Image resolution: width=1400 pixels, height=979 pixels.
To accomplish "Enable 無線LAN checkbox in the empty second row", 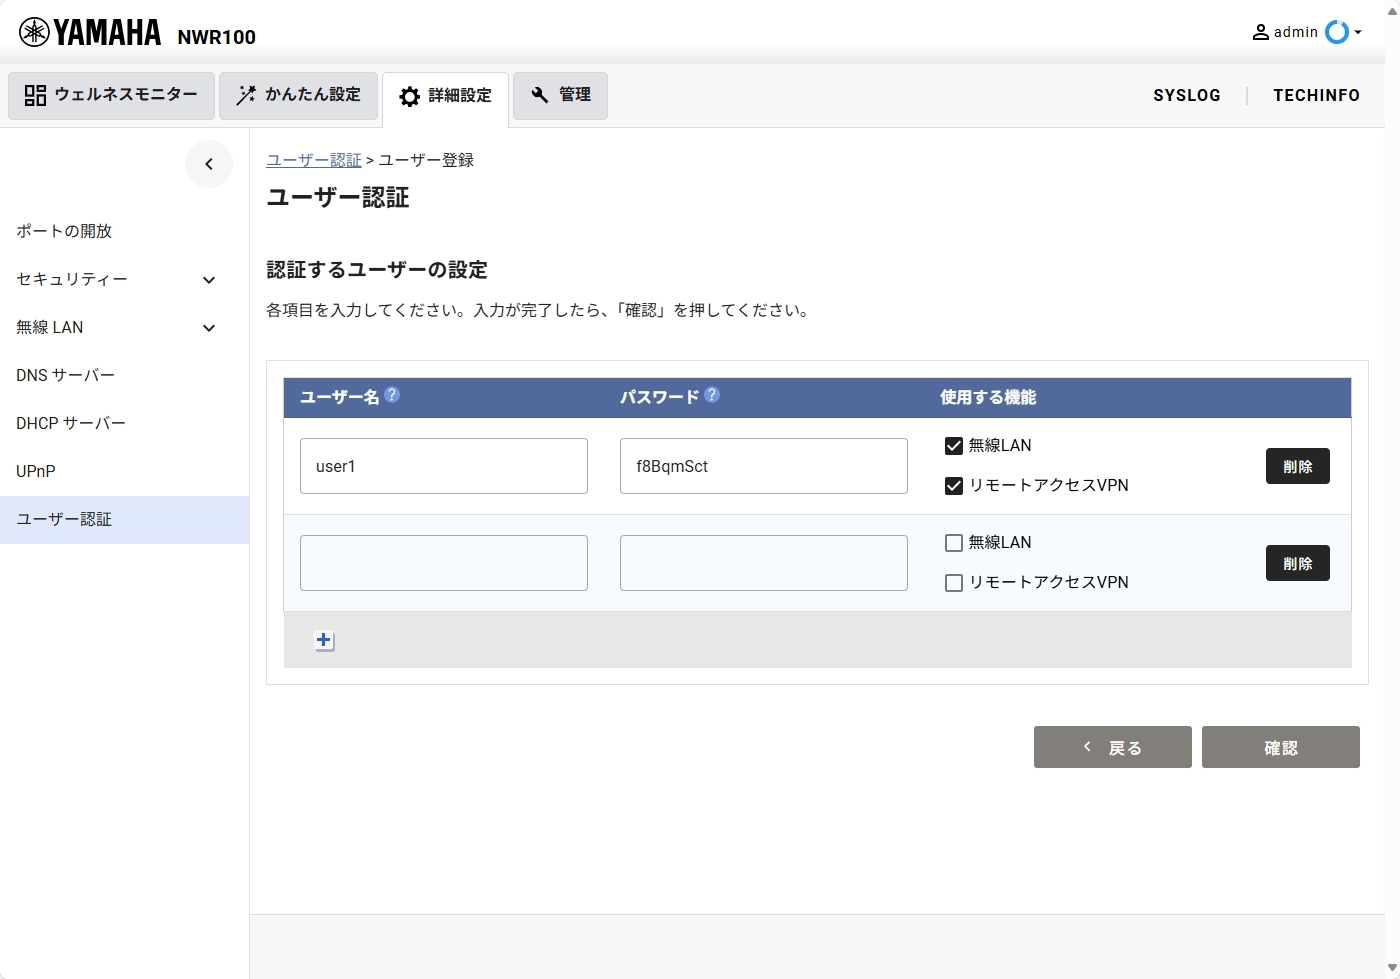I will click(954, 543).
